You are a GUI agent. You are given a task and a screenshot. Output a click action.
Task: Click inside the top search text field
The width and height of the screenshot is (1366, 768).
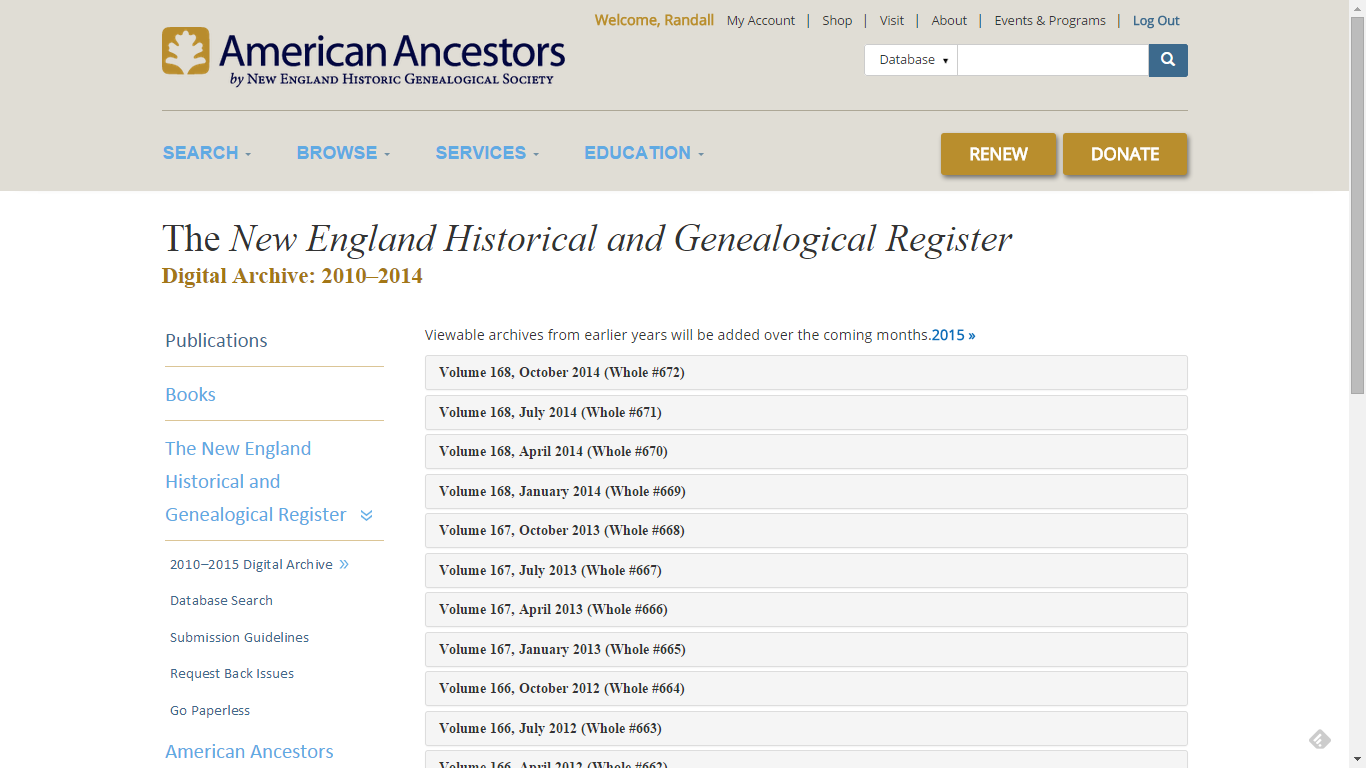pos(1053,60)
